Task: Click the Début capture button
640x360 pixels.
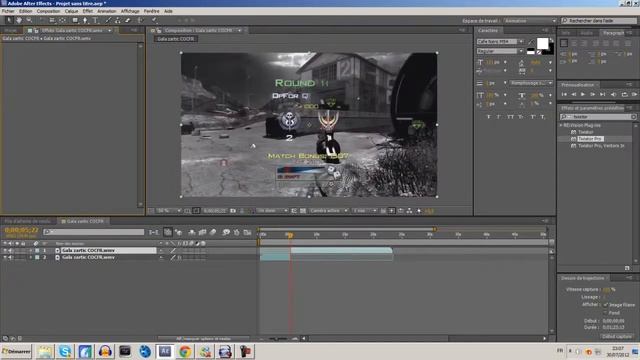Action: click(617, 337)
